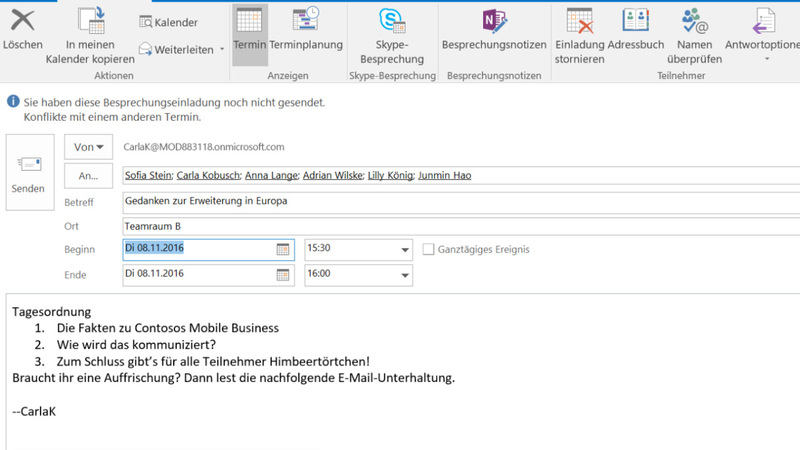Expand the Weiterleiten dropdown arrow
The width and height of the screenshot is (800, 450).
tap(222, 50)
